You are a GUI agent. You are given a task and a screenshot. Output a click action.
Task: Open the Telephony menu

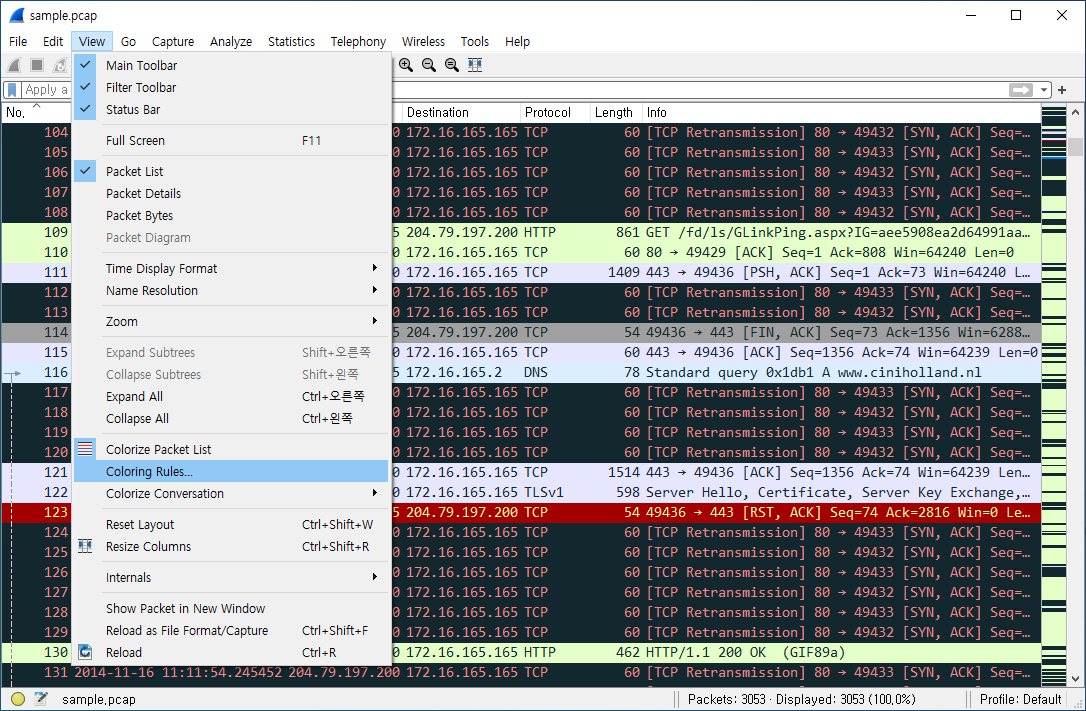tap(358, 42)
